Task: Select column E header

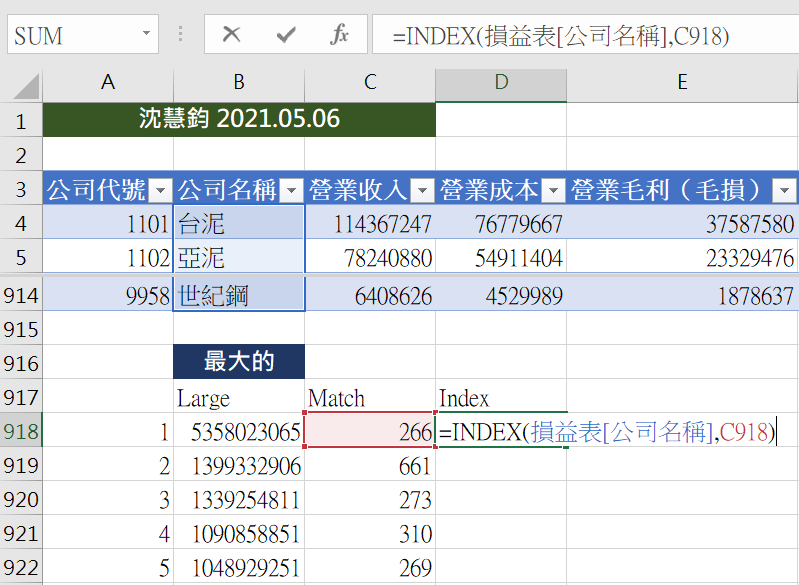Action: [x=683, y=84]
